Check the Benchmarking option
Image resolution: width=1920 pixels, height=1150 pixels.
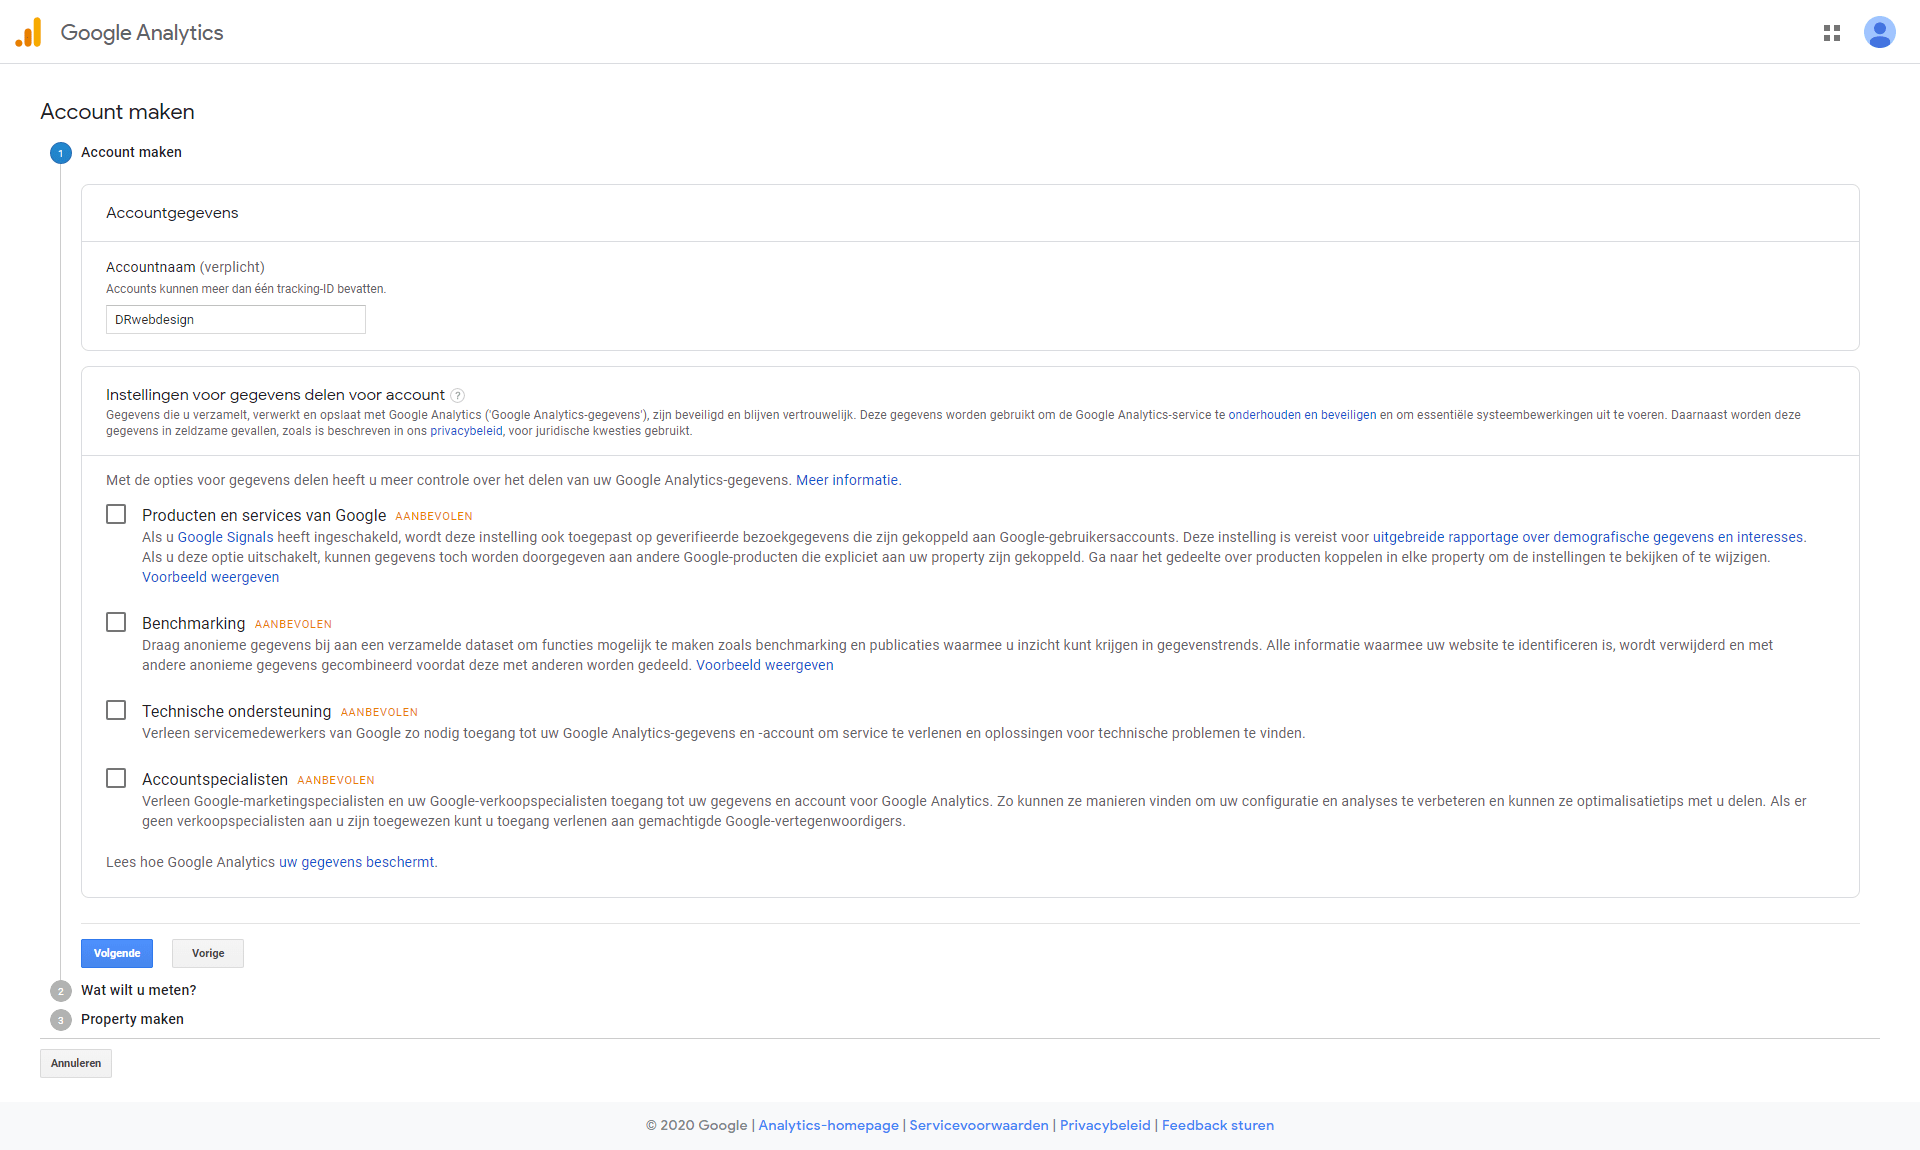coord(116,622)
